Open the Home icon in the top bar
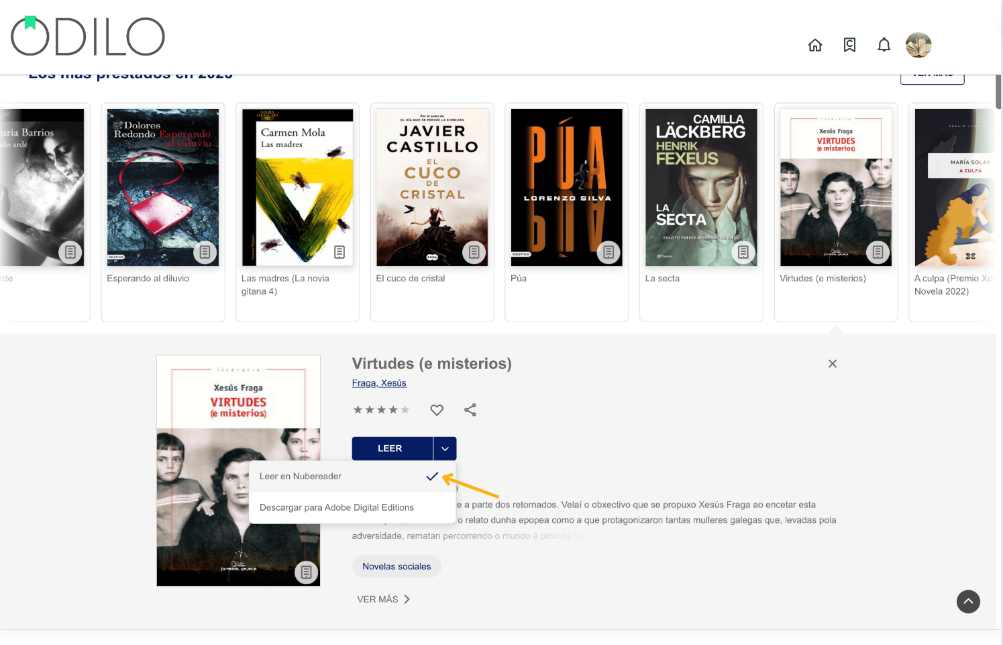 pyautogui.click(x=815, y=45)
